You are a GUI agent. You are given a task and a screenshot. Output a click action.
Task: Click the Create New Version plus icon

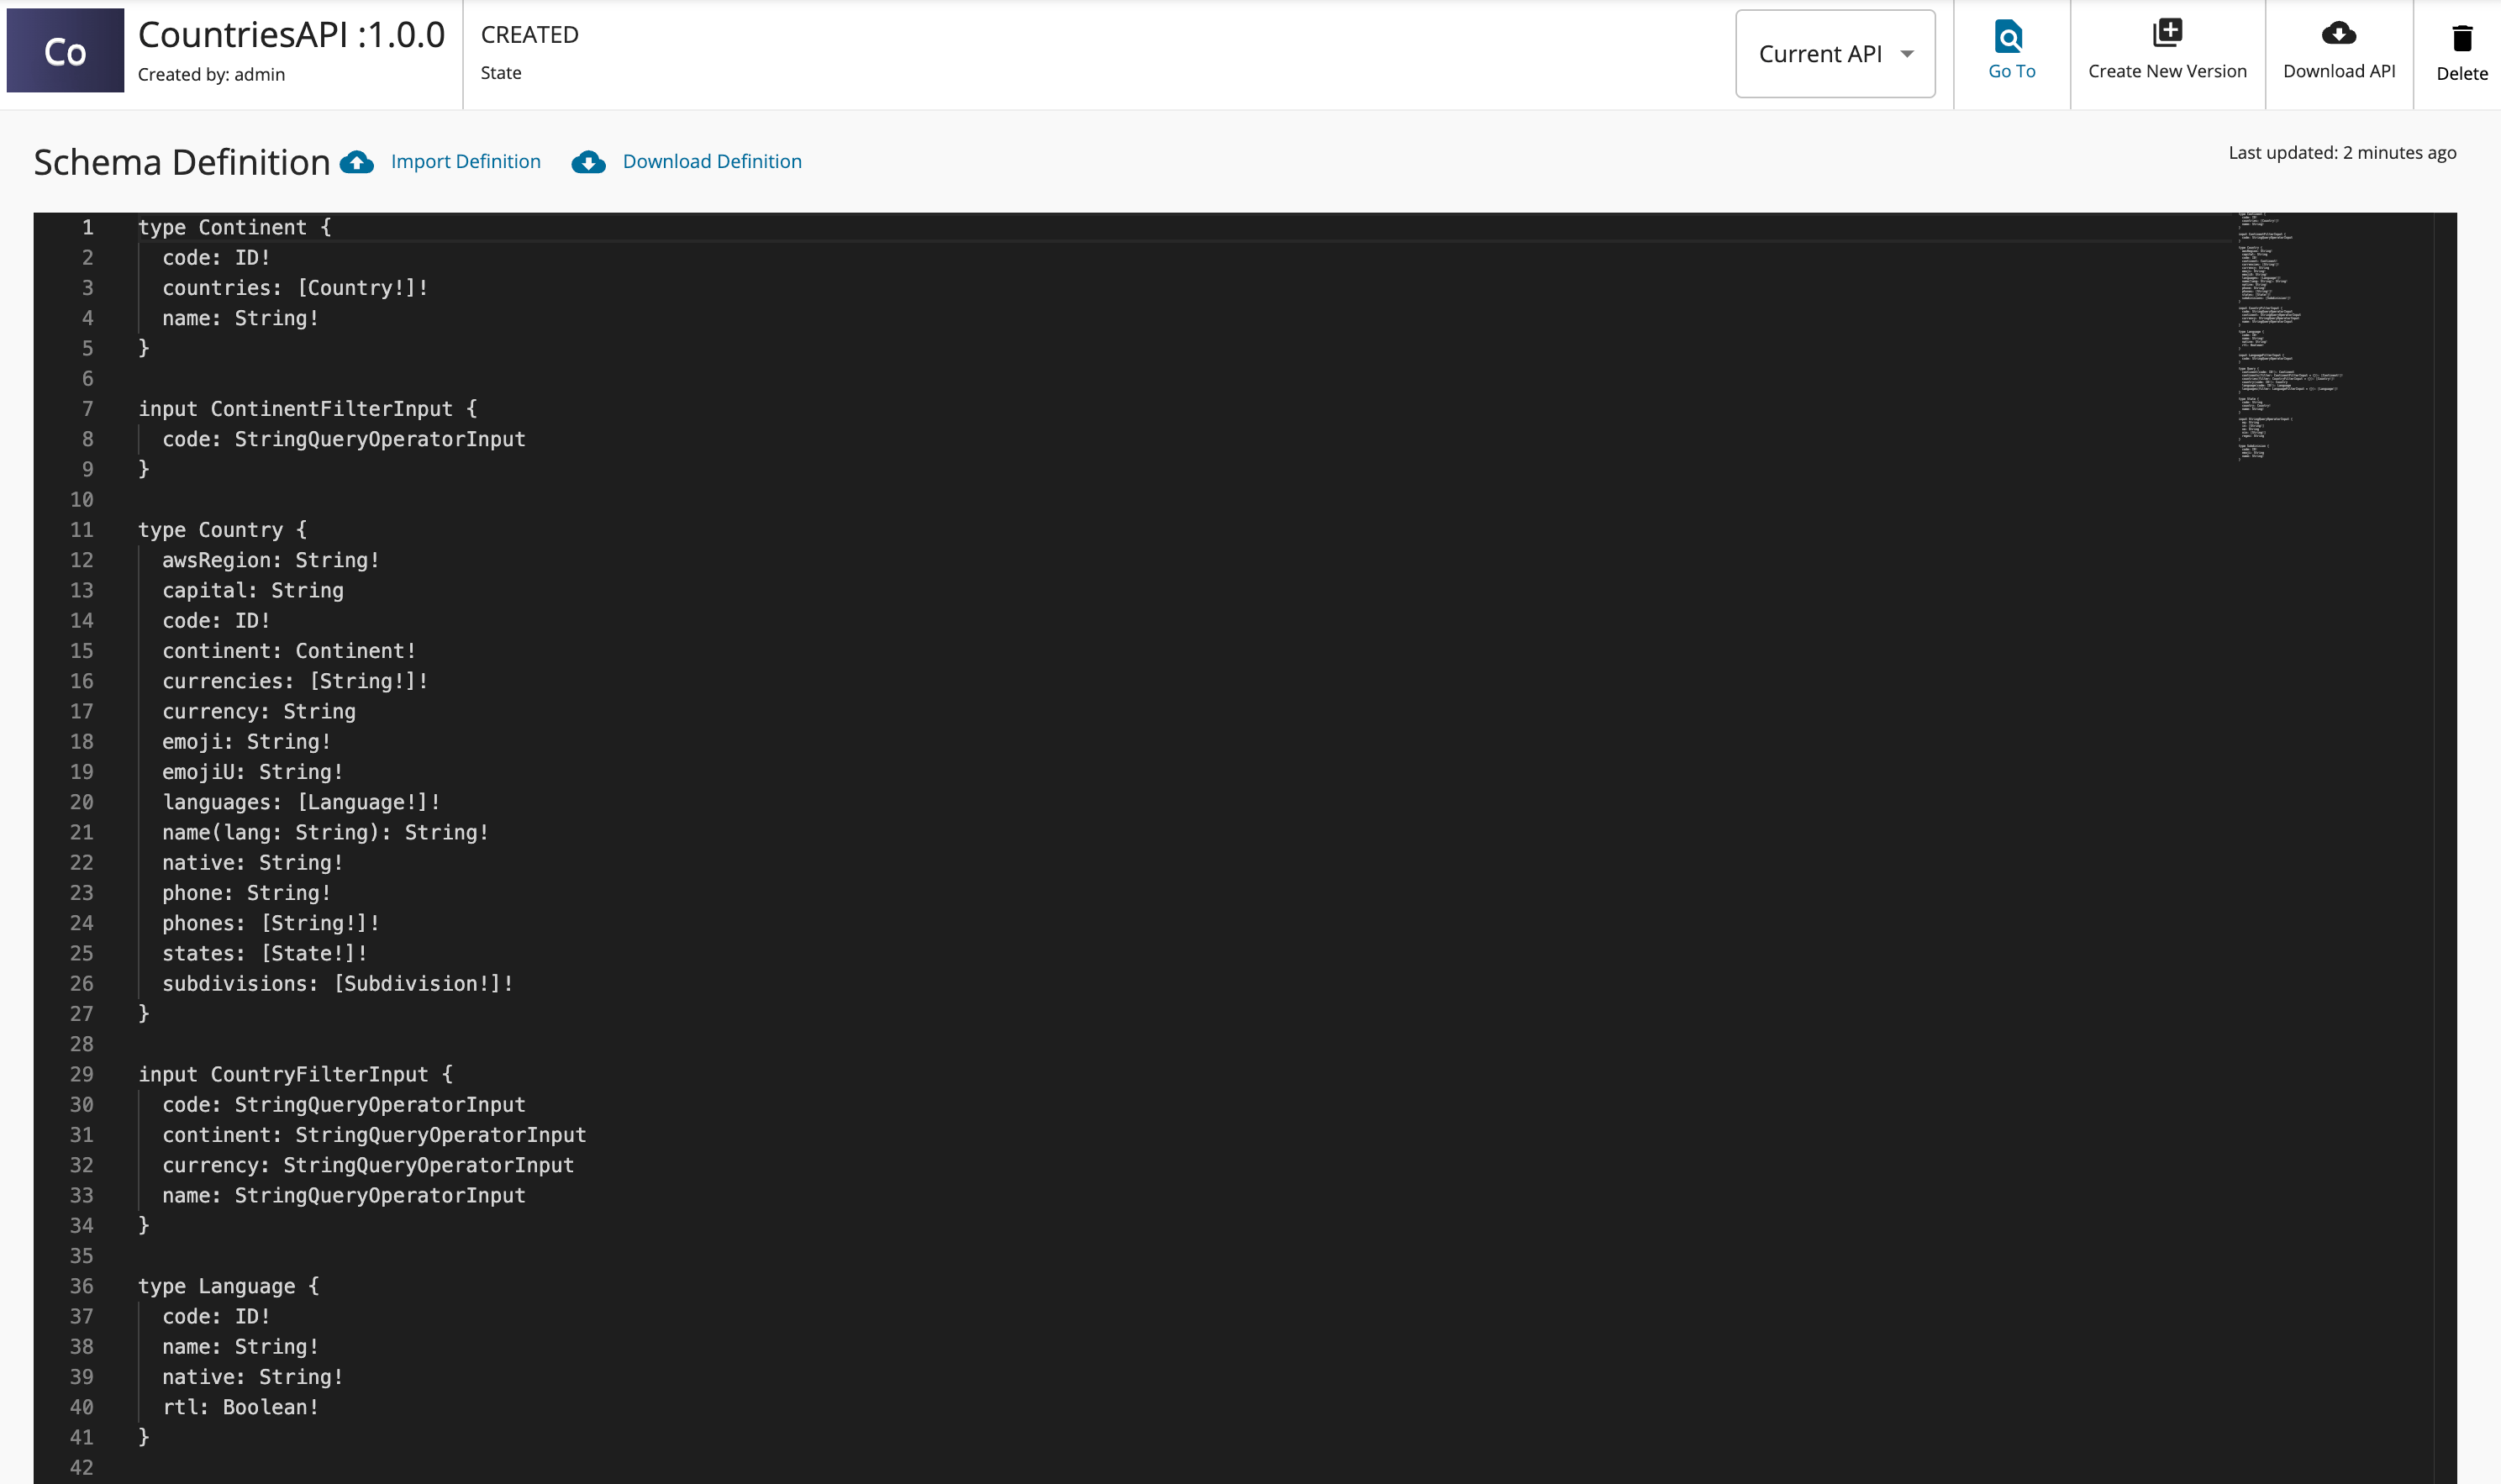pos(2167,33)
